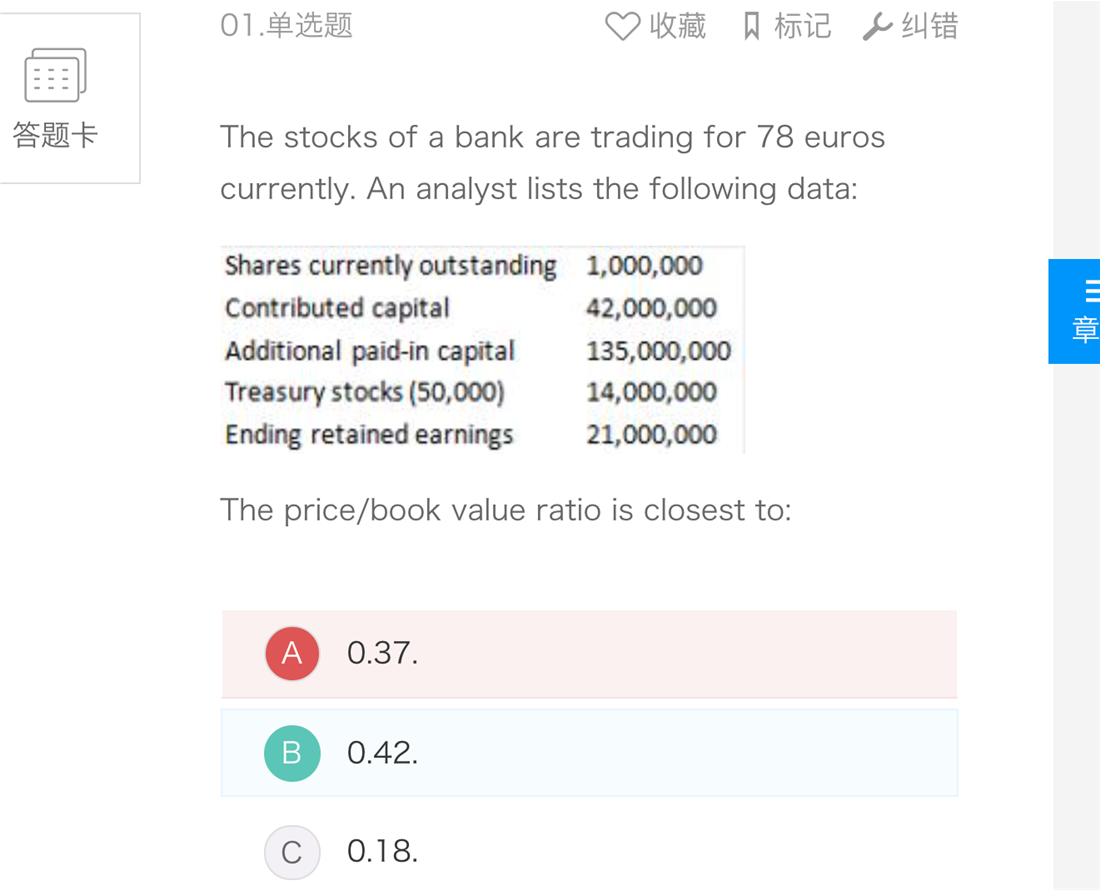Click the heart icon to favorite question

[x=622, y=27]
